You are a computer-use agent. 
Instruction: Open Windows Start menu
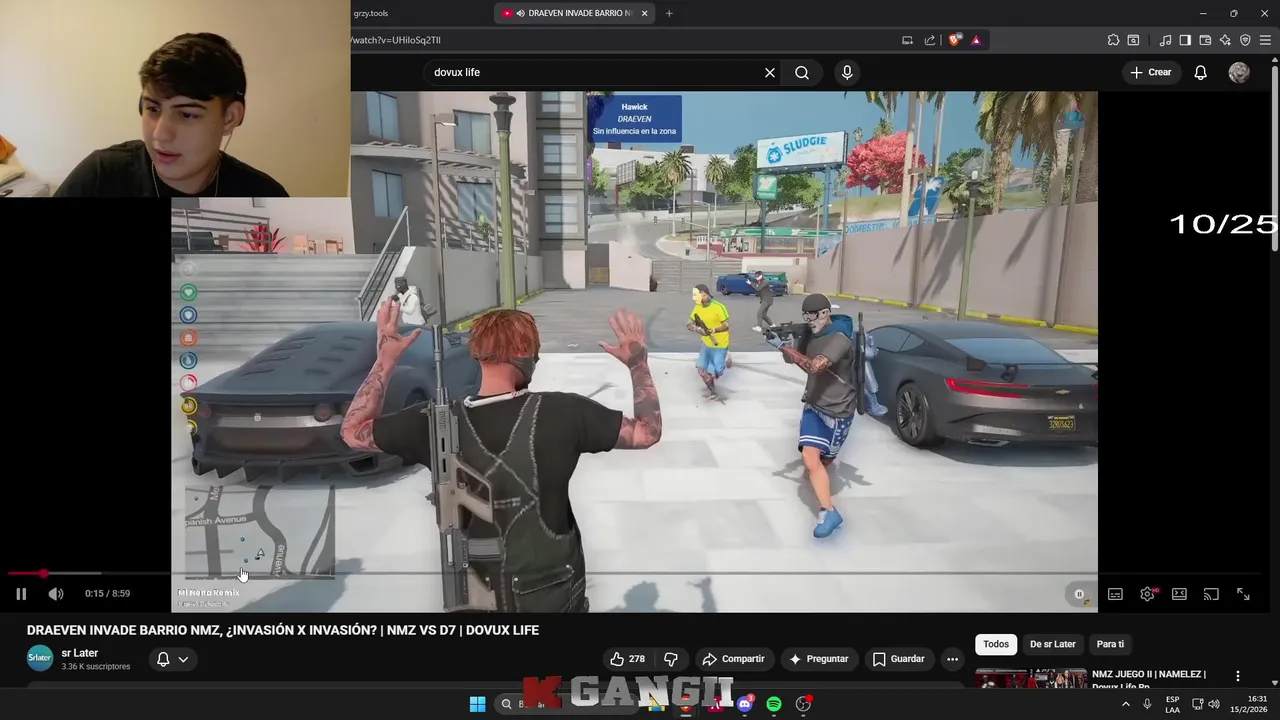[478, 704]
